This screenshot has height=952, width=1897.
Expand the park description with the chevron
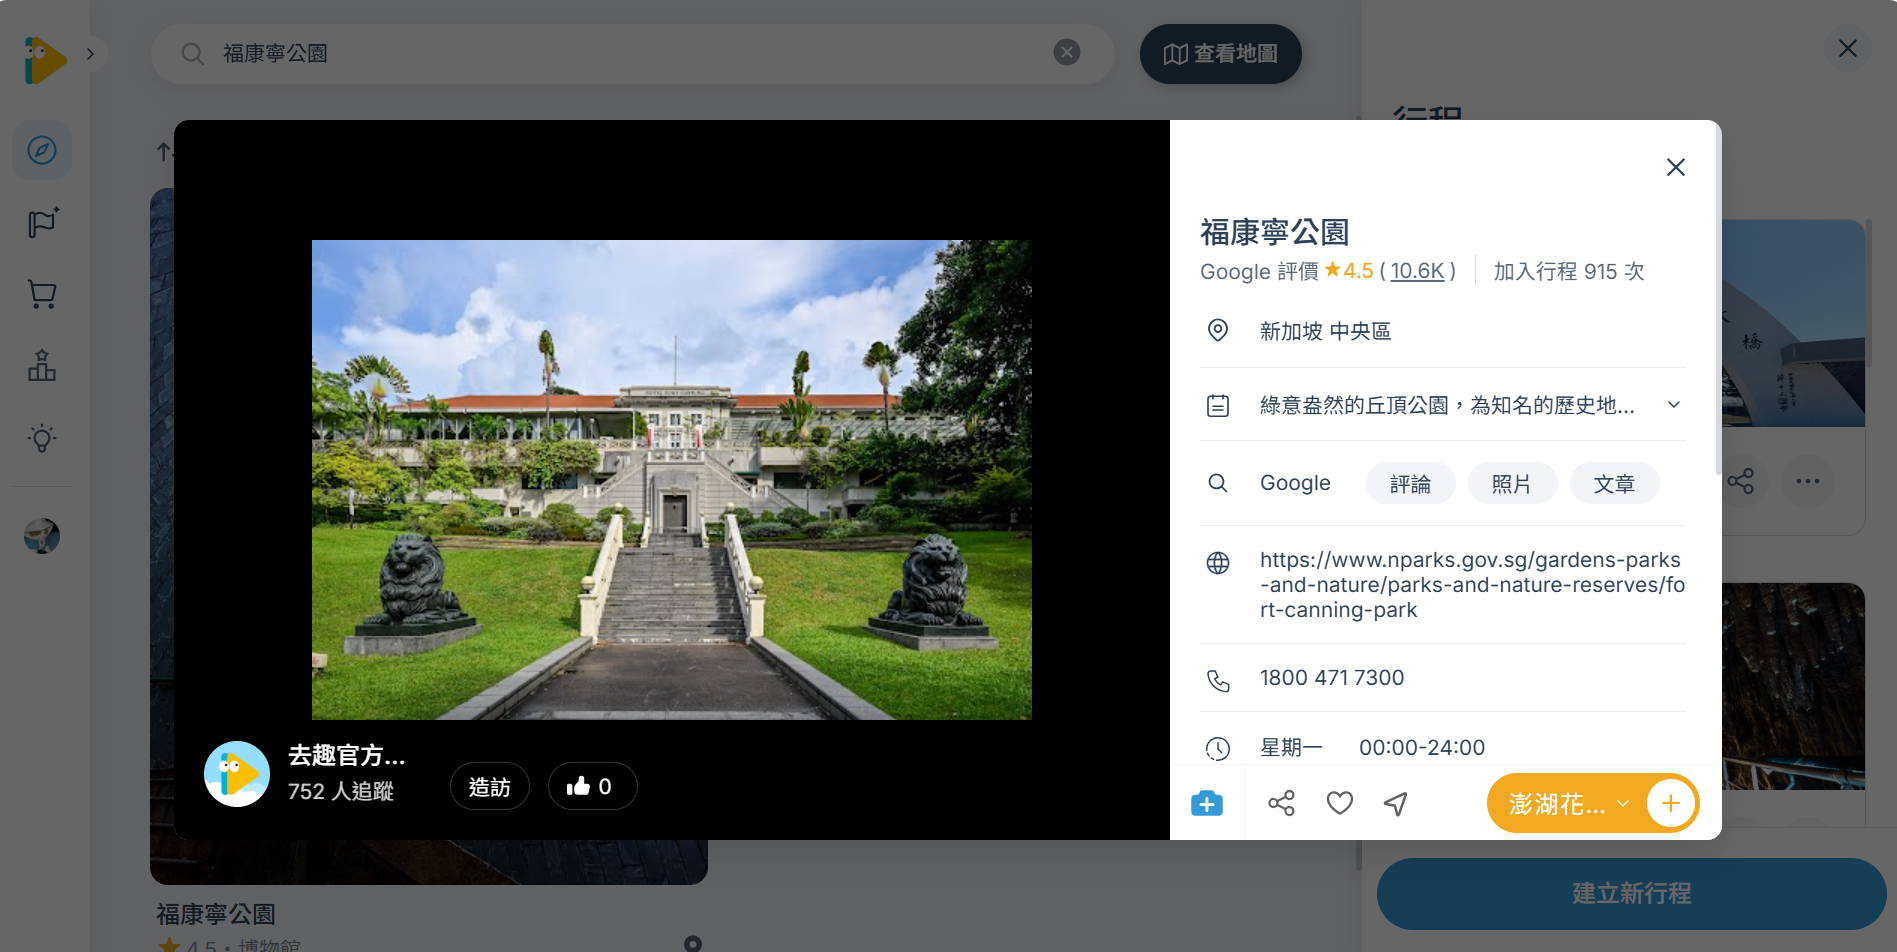click(1674, 405)
